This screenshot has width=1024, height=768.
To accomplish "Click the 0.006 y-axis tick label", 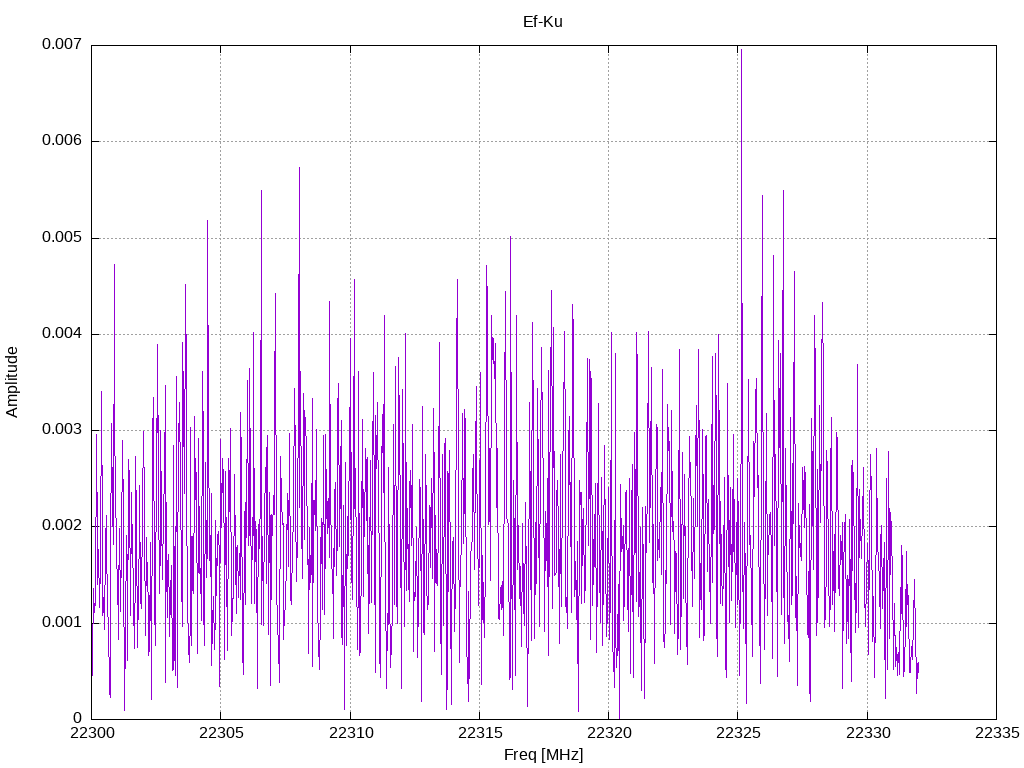I will click(x=62, y=140).
